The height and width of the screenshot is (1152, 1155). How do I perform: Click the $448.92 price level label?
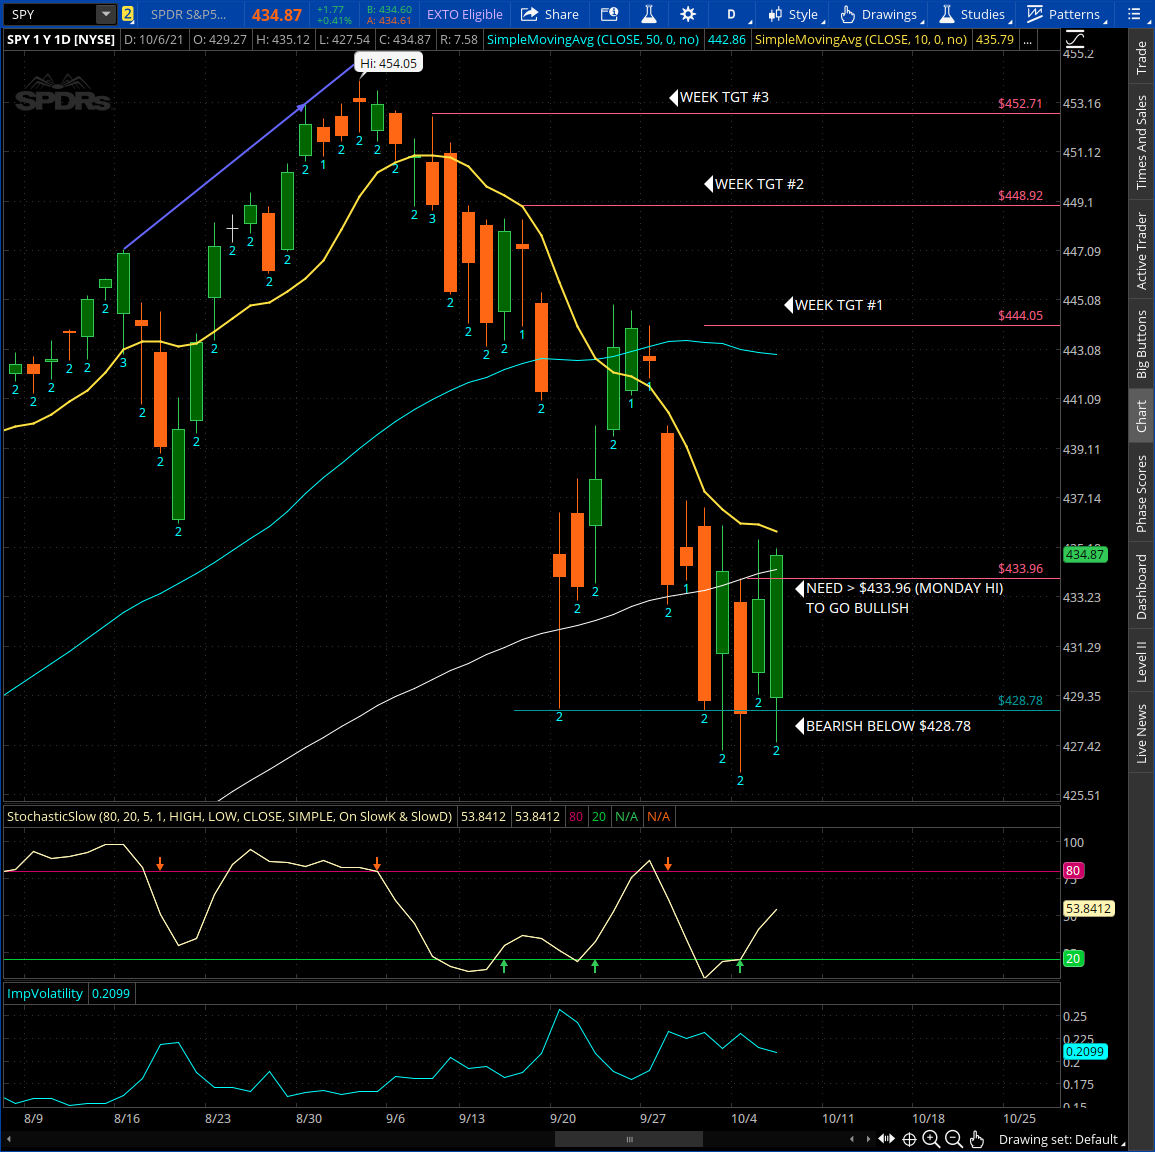(1020, 196)
